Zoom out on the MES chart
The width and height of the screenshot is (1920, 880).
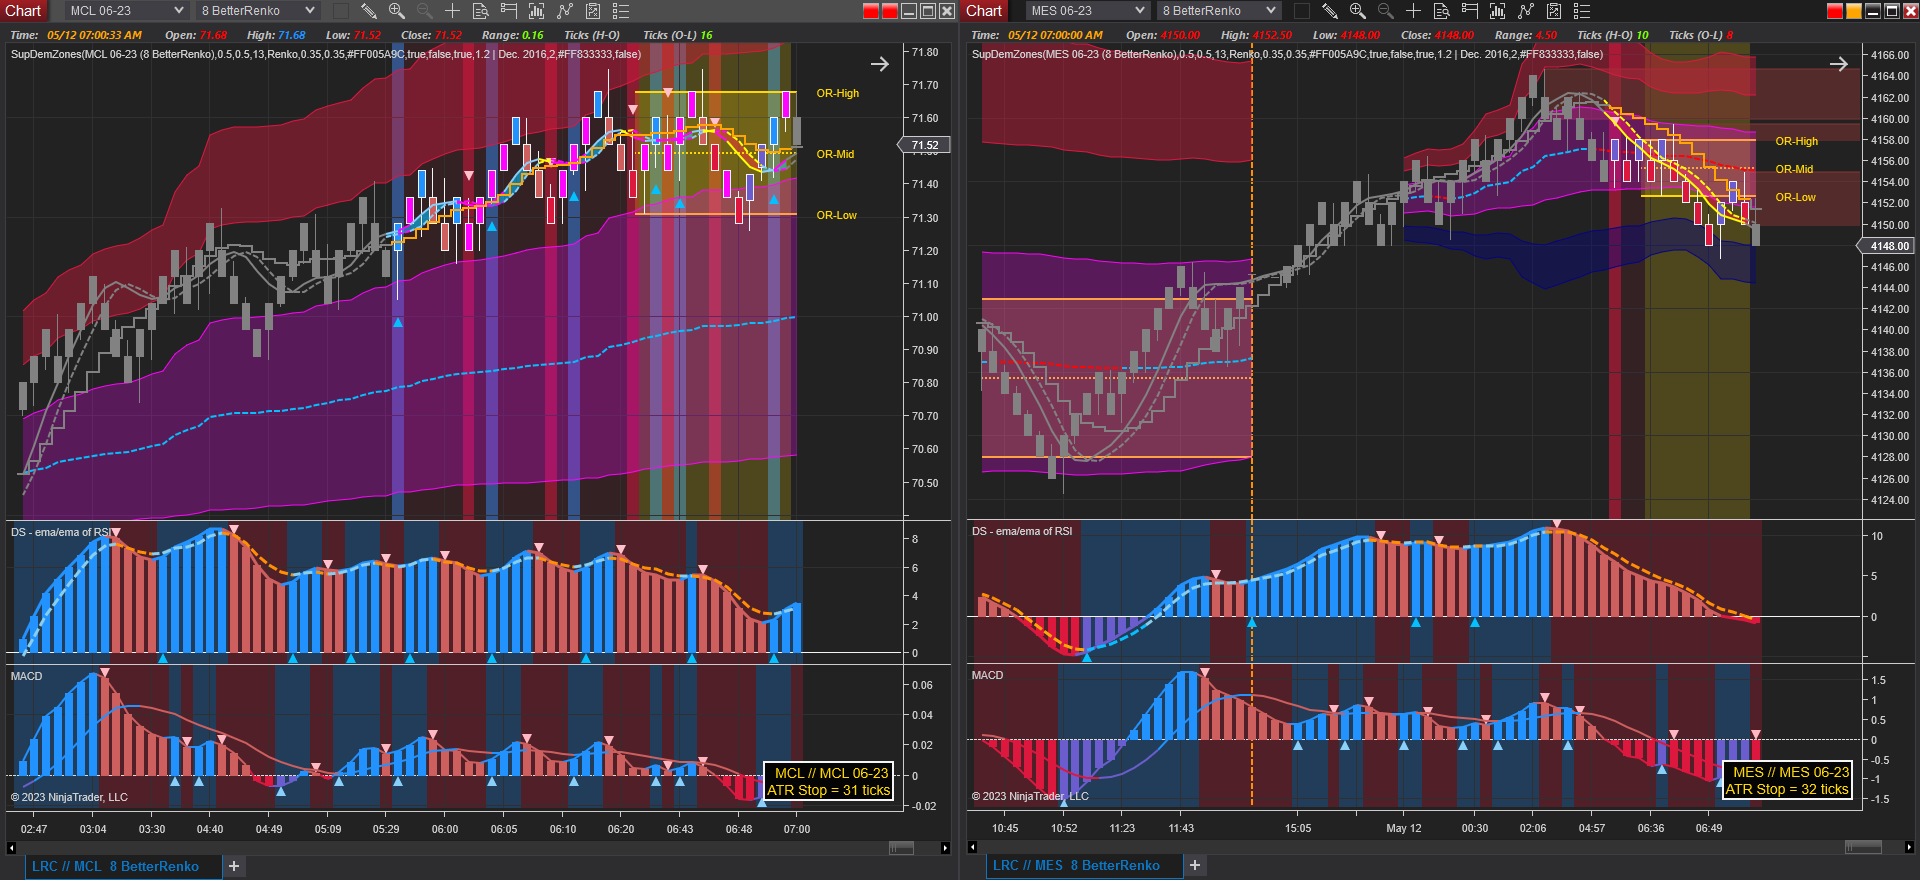[x=1385, y=11]
